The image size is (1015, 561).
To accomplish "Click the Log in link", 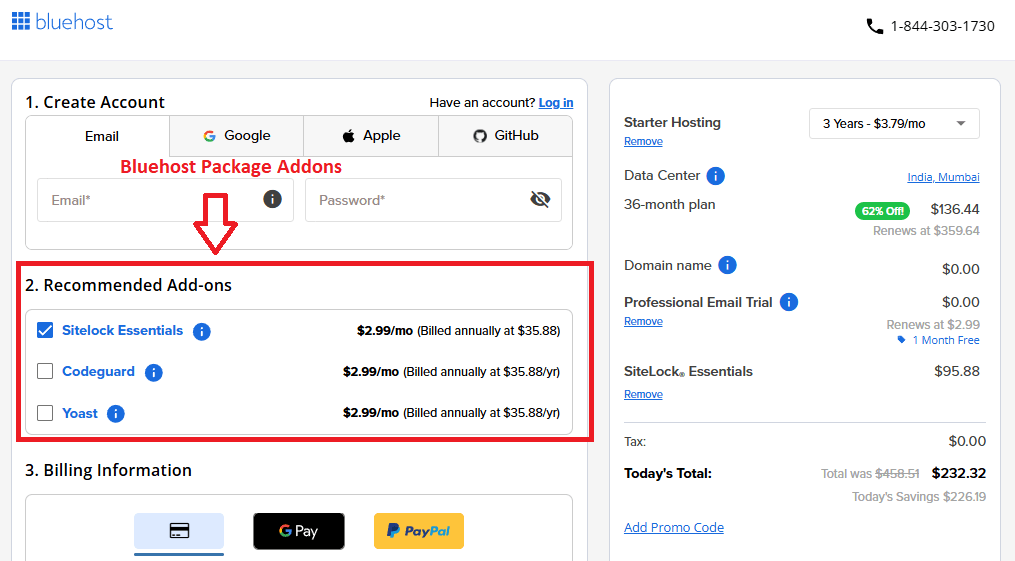I will pyautogui.click(x=555, y=102).
